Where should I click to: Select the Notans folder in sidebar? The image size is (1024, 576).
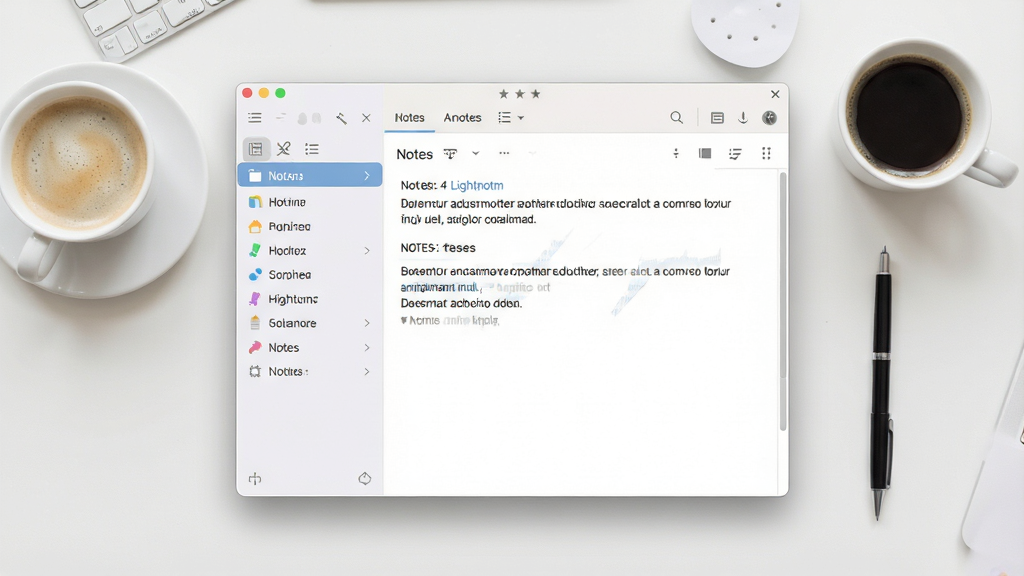pyautogui.click(x=310, y=176)
